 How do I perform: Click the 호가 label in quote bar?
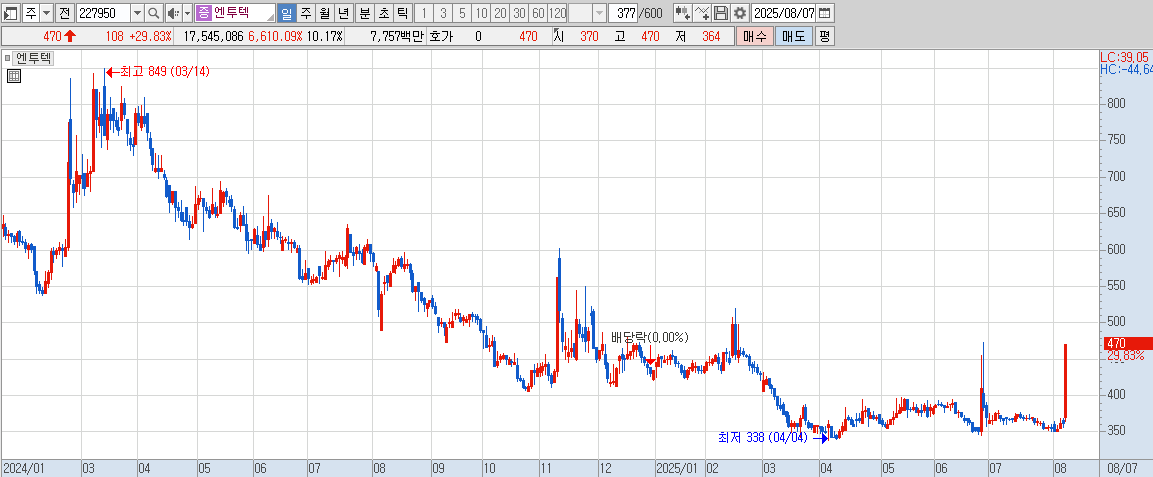(440, 36)
